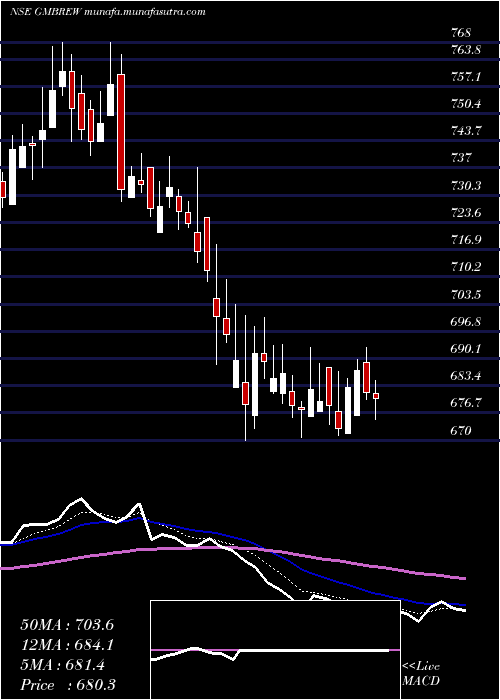
Task: Select the 723.6 price axis label
Action: (x=466, y=212)
